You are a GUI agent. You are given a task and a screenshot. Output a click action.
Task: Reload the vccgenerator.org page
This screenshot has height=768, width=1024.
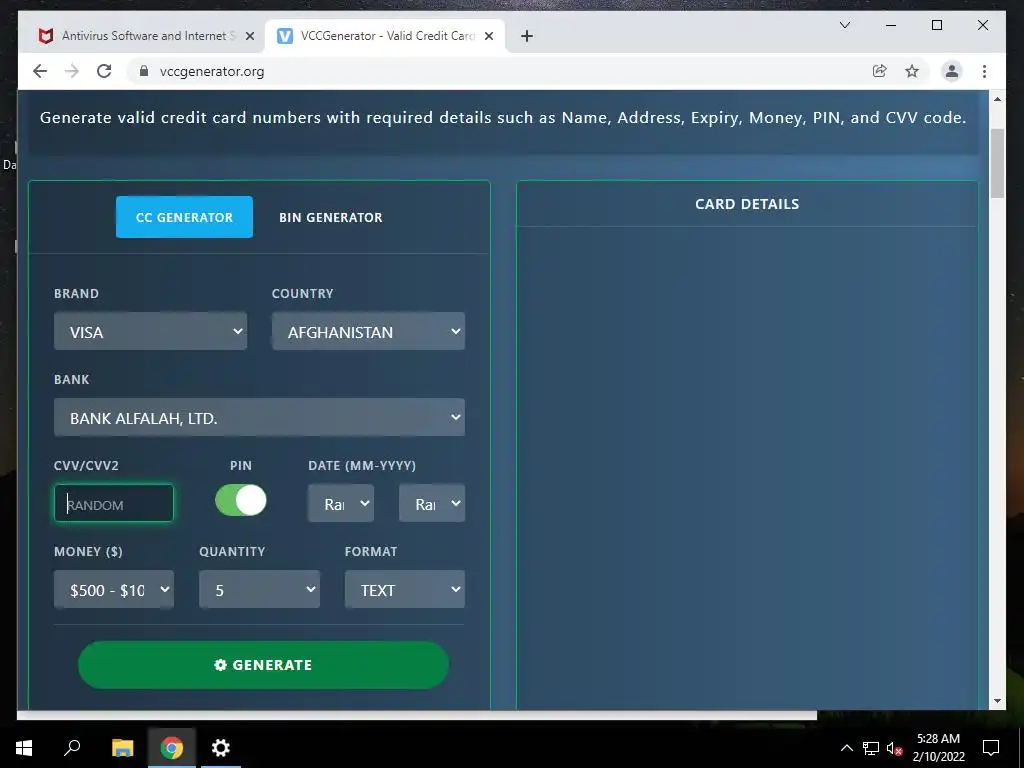(104, 71)
